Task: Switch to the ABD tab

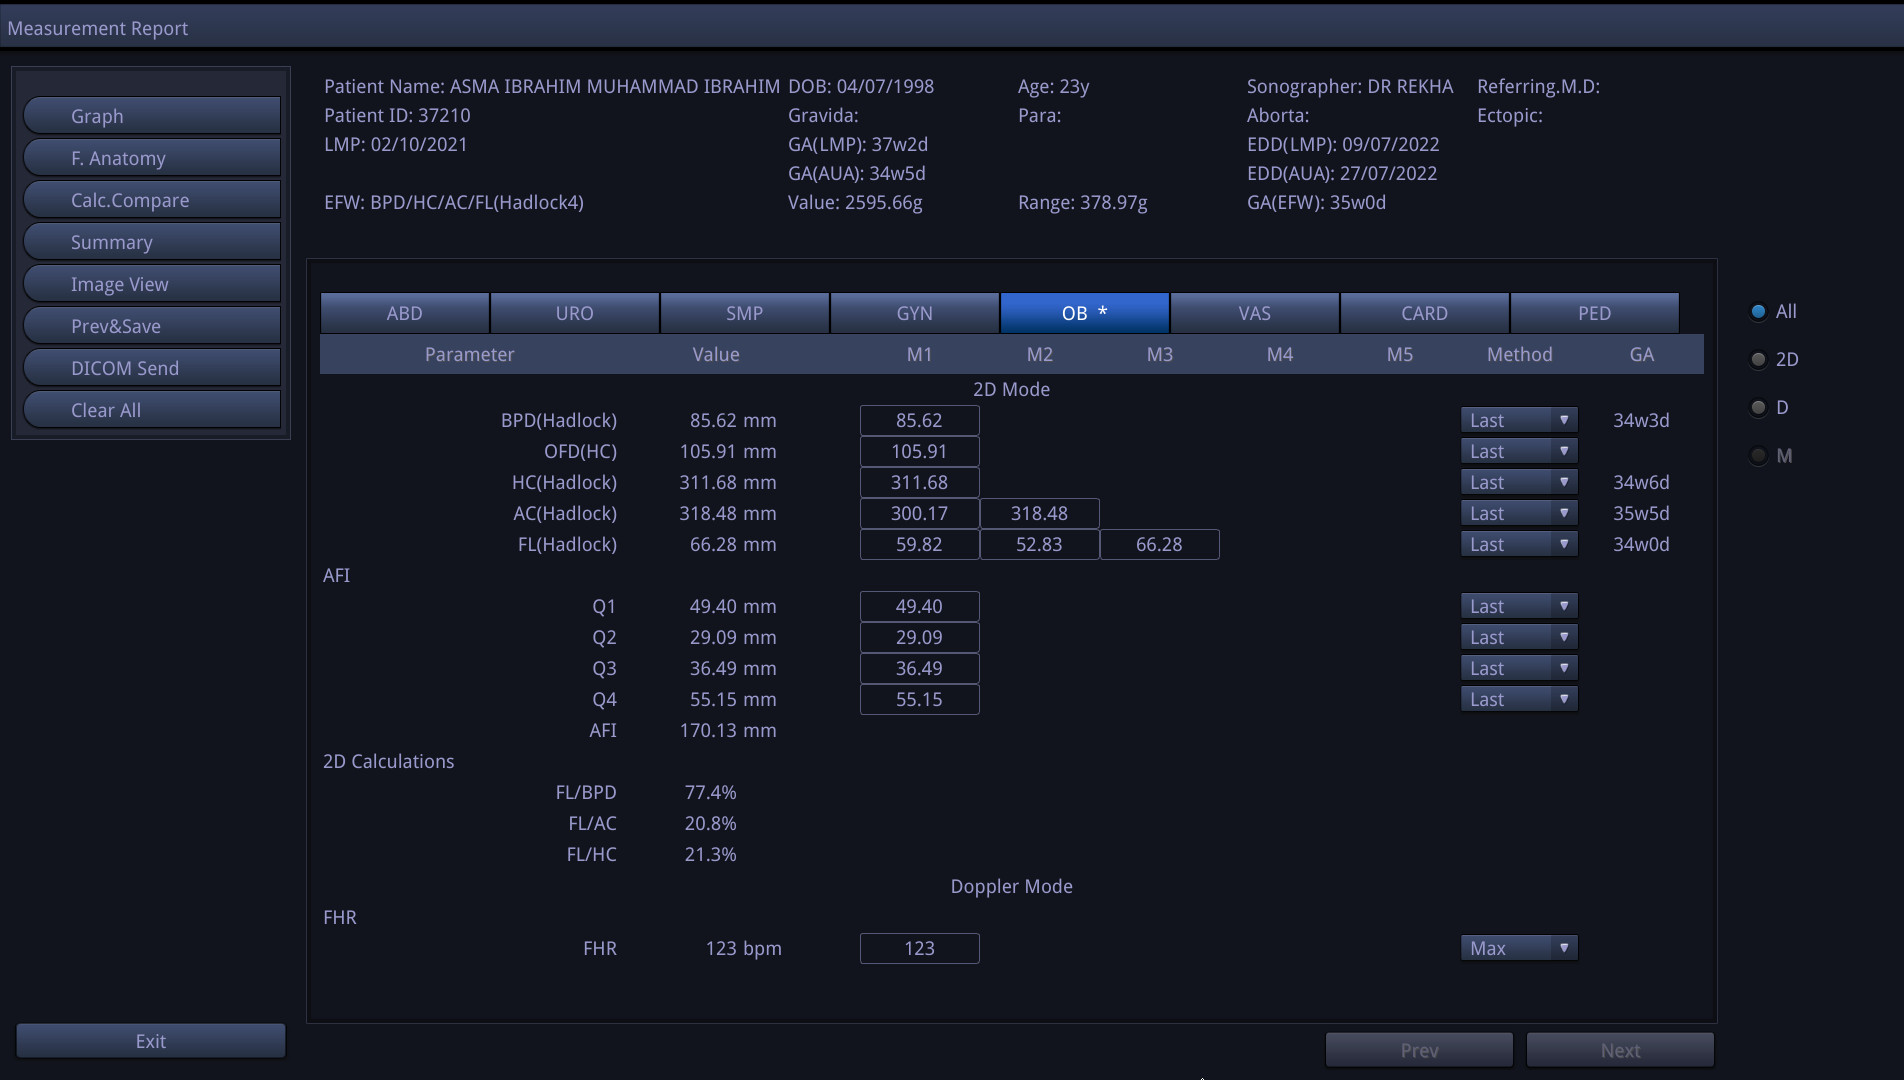Action: (405, 313)
